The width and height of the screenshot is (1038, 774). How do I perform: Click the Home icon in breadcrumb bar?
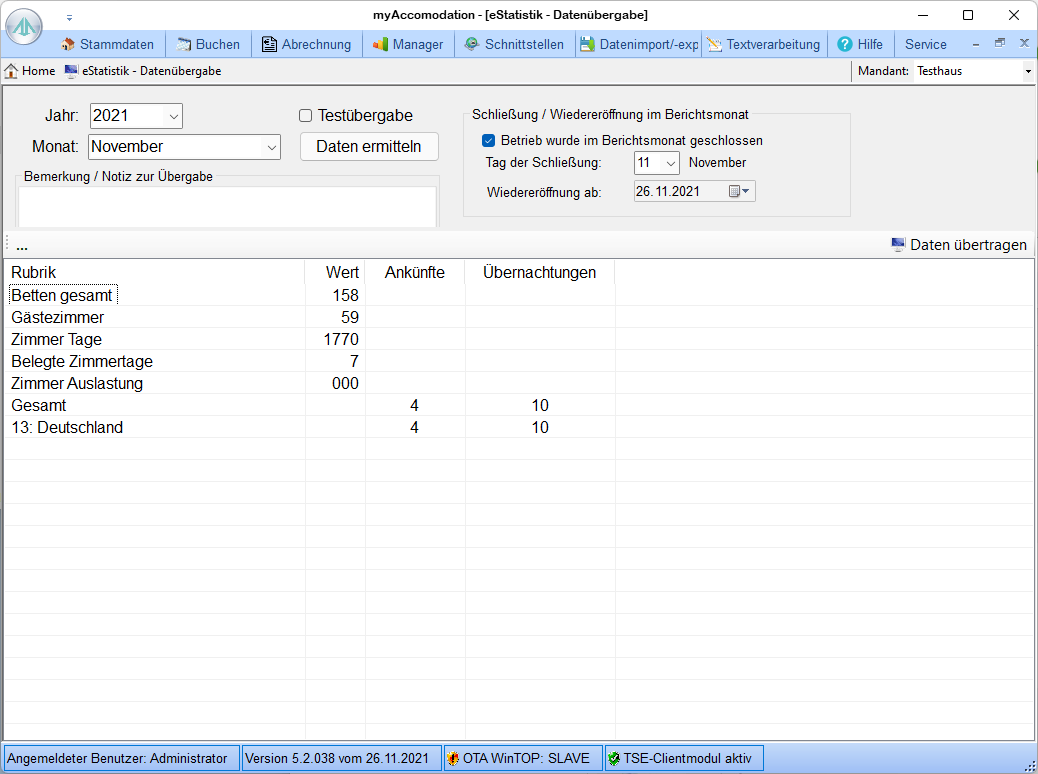click(x=12, y=71)
